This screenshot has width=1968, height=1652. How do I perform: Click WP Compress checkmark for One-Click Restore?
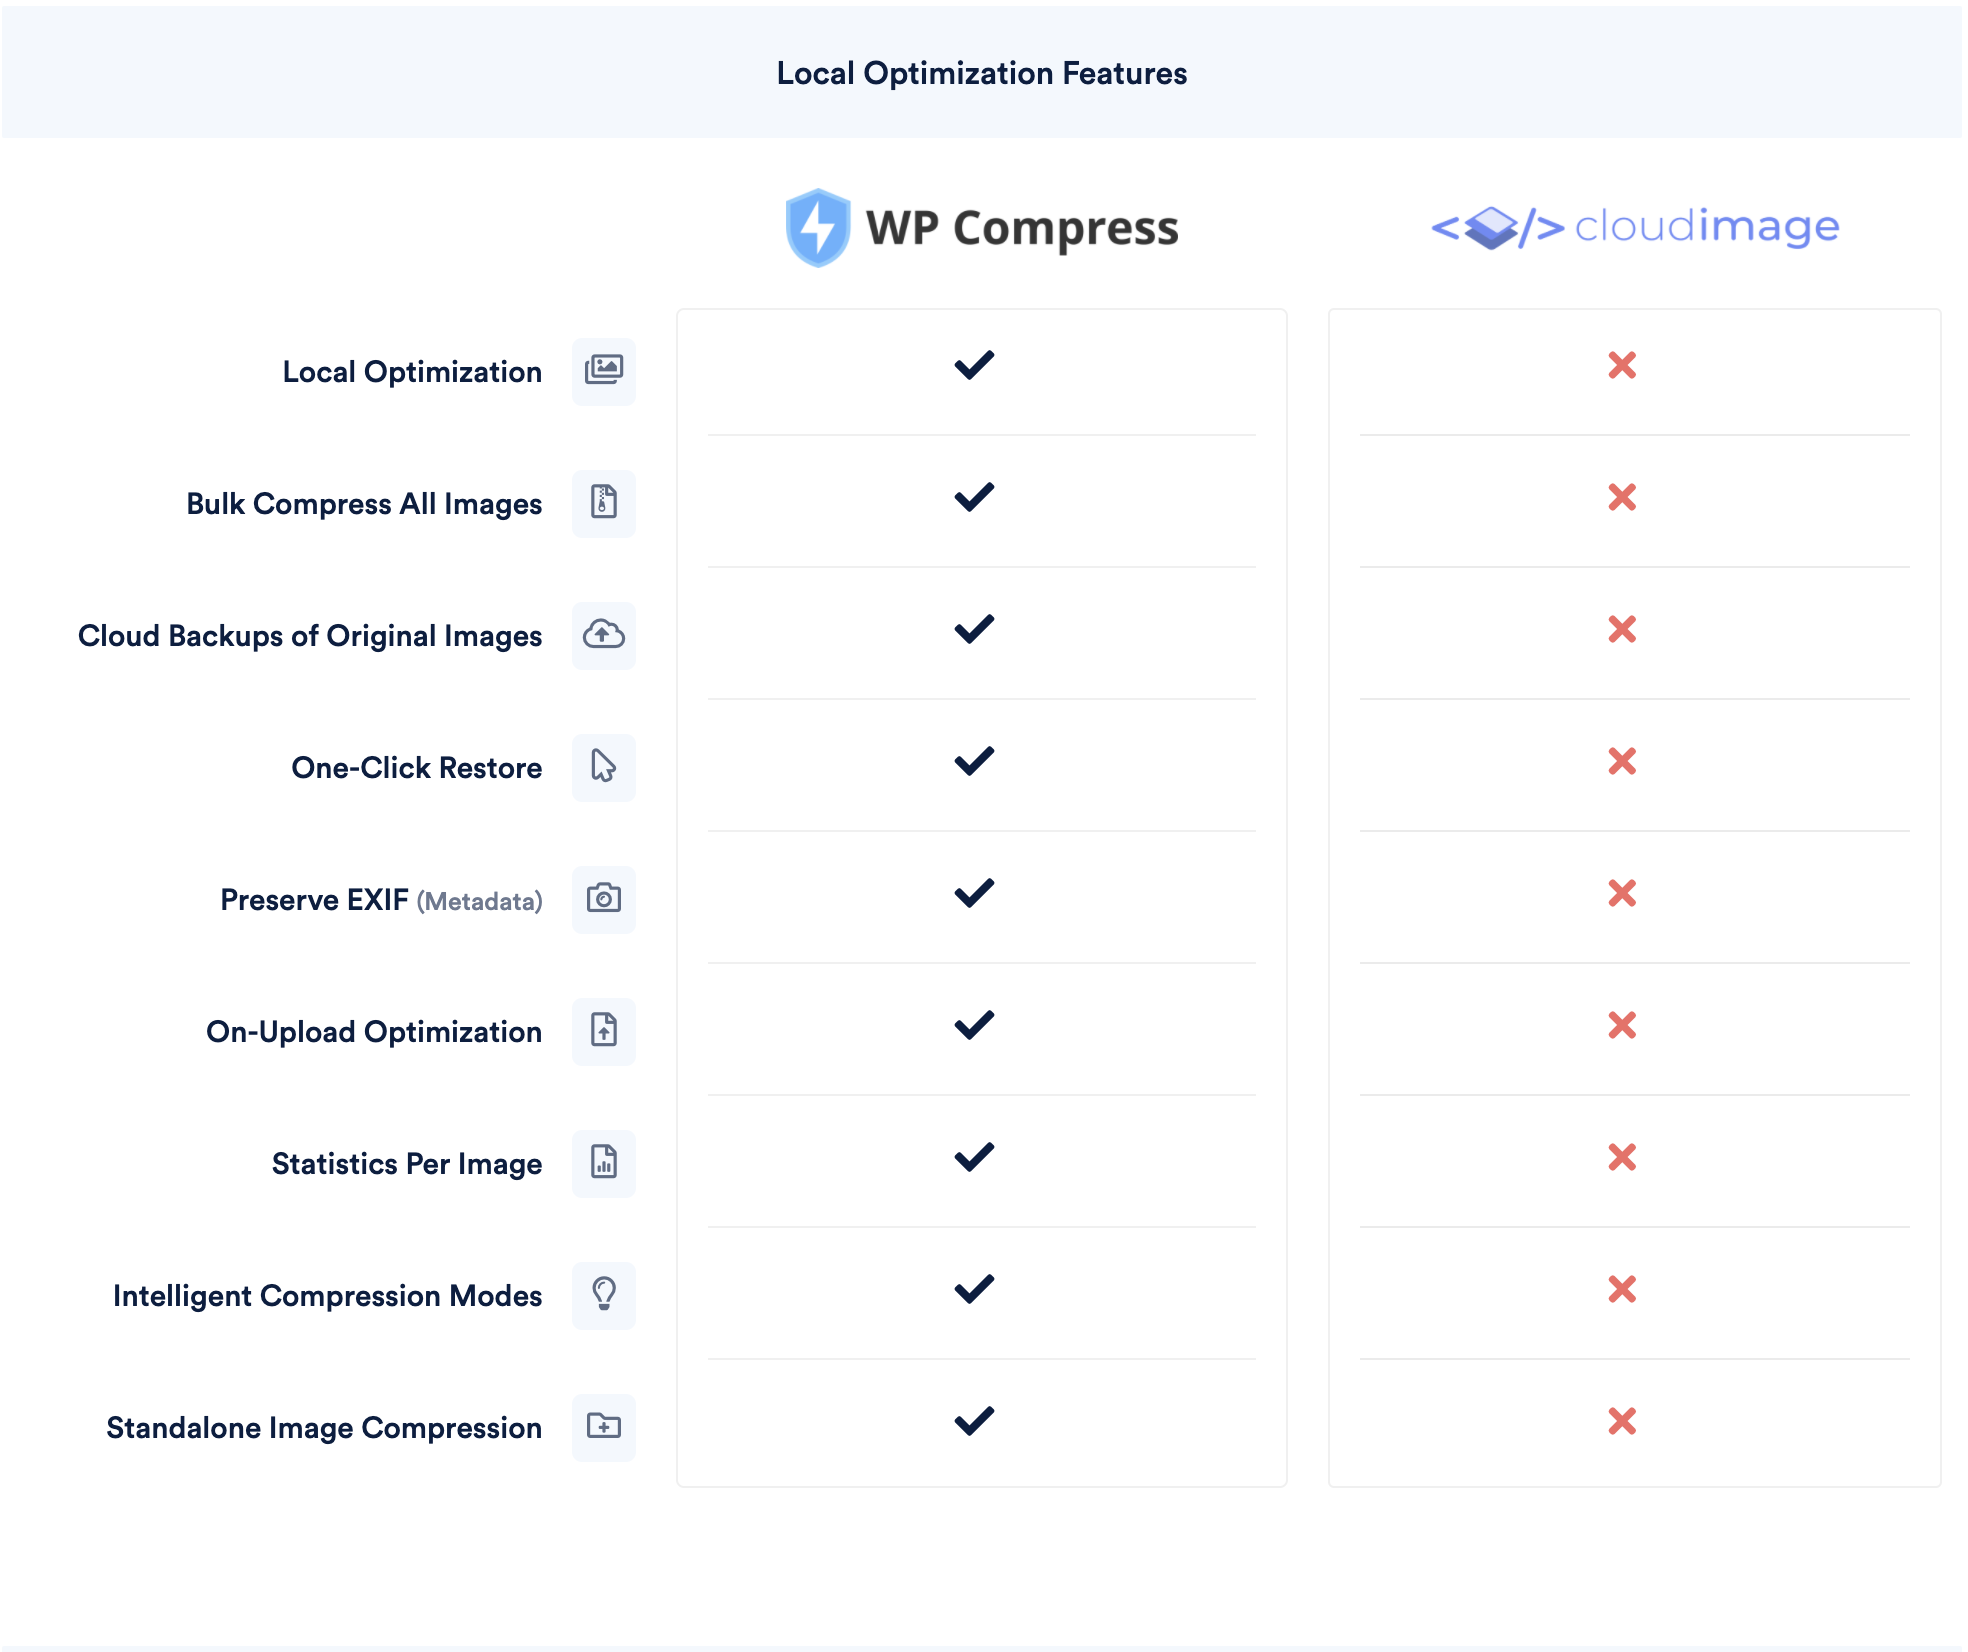974,761
